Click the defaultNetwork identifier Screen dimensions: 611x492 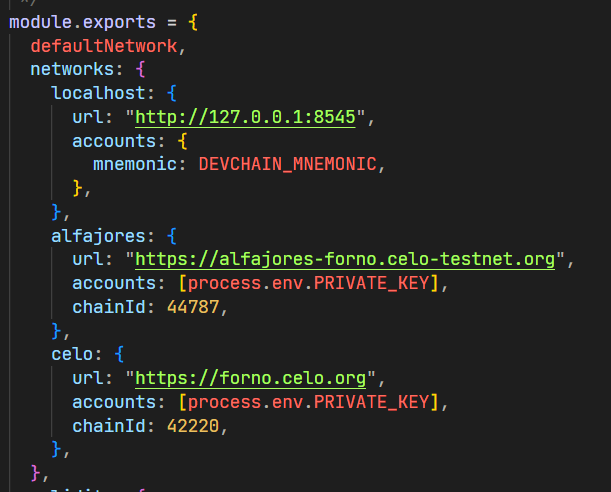coord(103,46)
